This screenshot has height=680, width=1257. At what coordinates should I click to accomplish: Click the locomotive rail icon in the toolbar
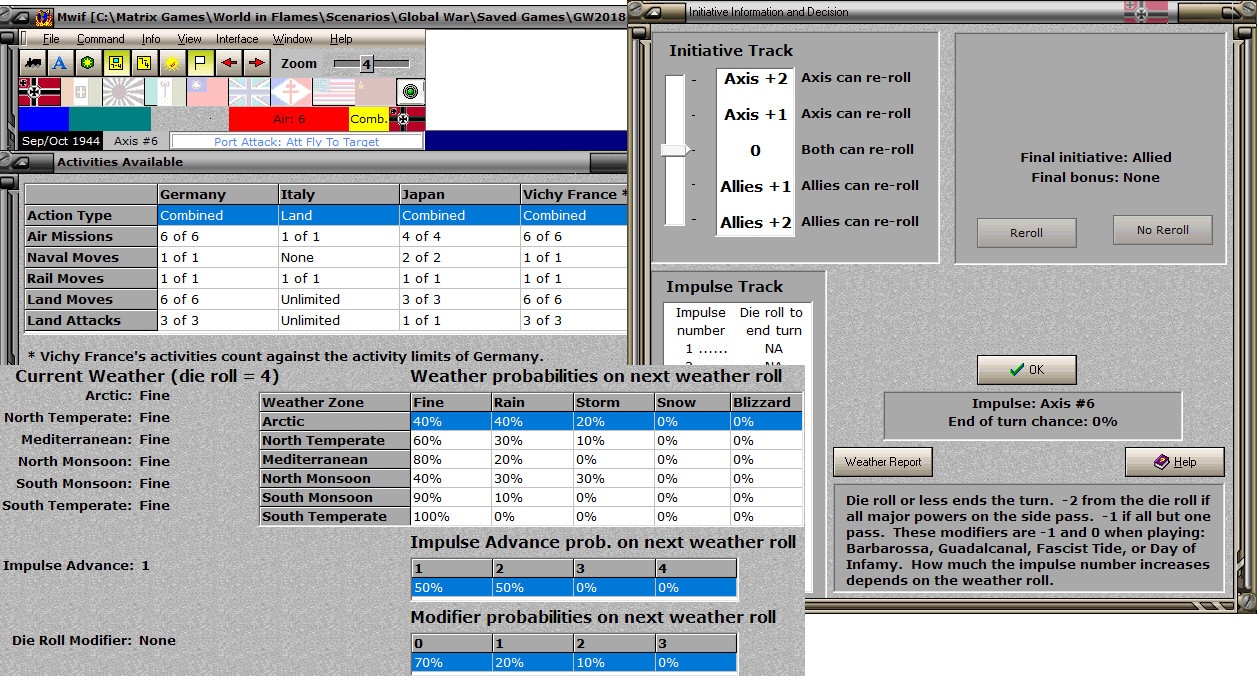(33, 63)
